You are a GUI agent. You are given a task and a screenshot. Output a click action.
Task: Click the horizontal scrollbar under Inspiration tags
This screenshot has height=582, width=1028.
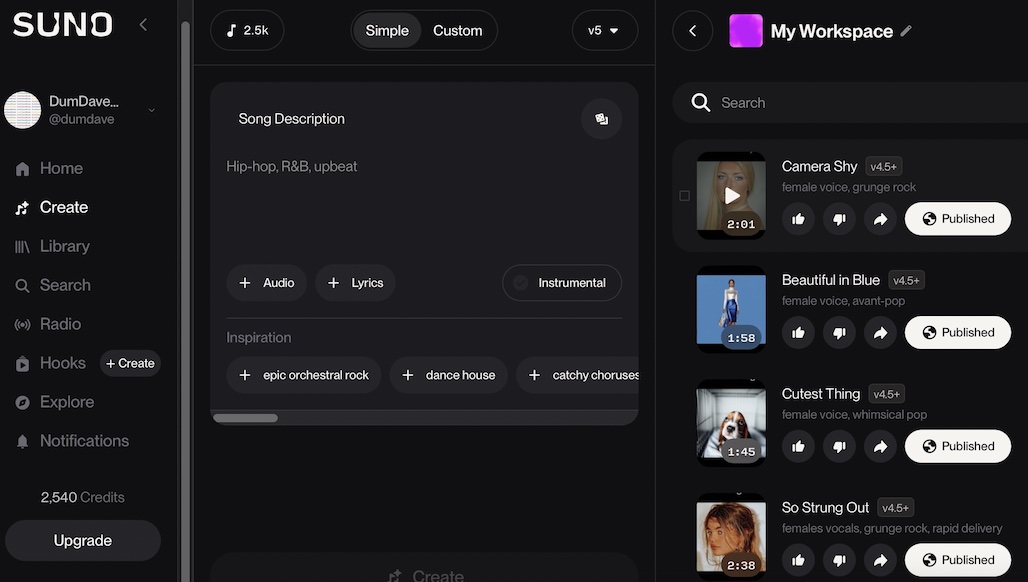click(x=246, y=418)
